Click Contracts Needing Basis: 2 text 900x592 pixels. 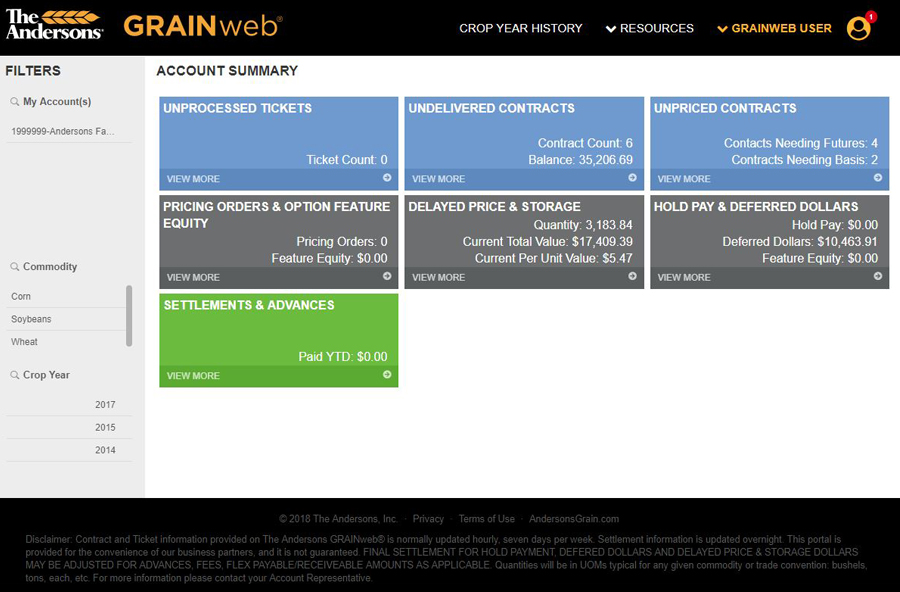tap(805, 160)
